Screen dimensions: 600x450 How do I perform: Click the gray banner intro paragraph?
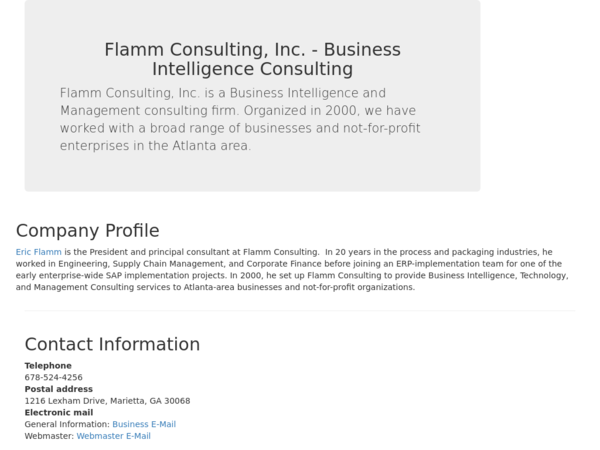[x=240, y=119]
